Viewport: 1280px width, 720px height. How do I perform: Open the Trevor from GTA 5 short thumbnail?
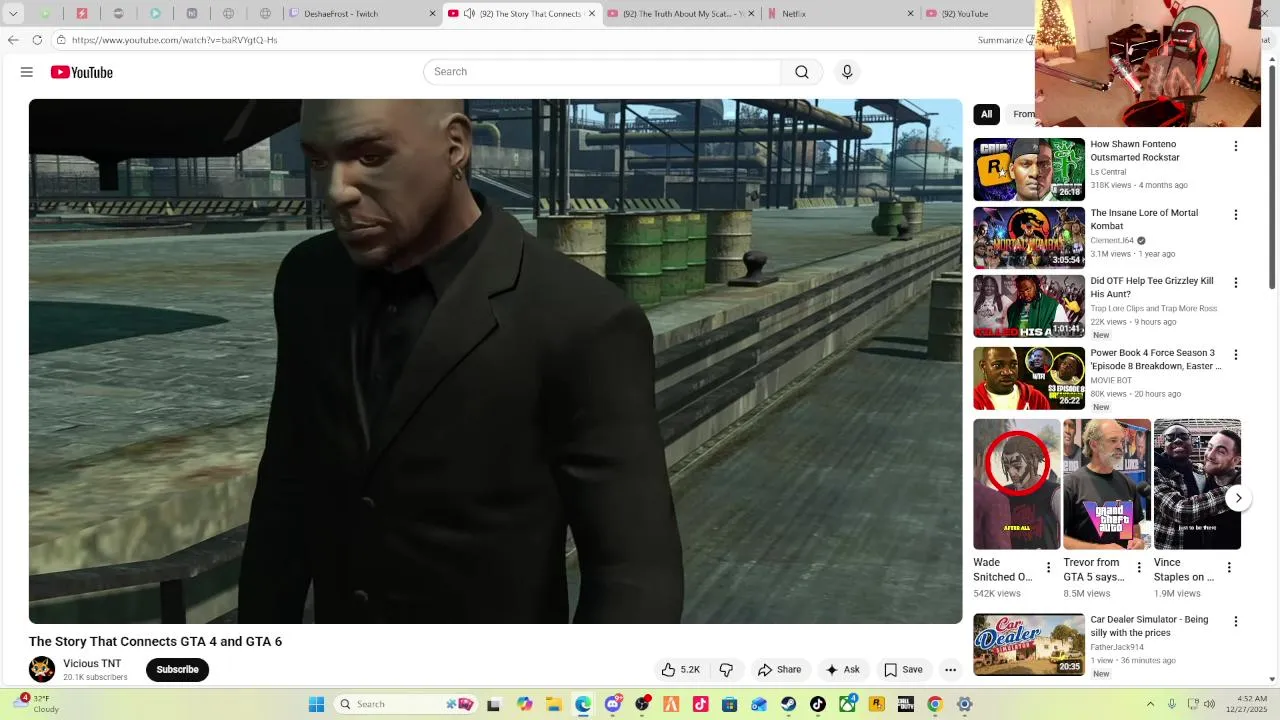pyautogui.click(x=1107, y=484)
